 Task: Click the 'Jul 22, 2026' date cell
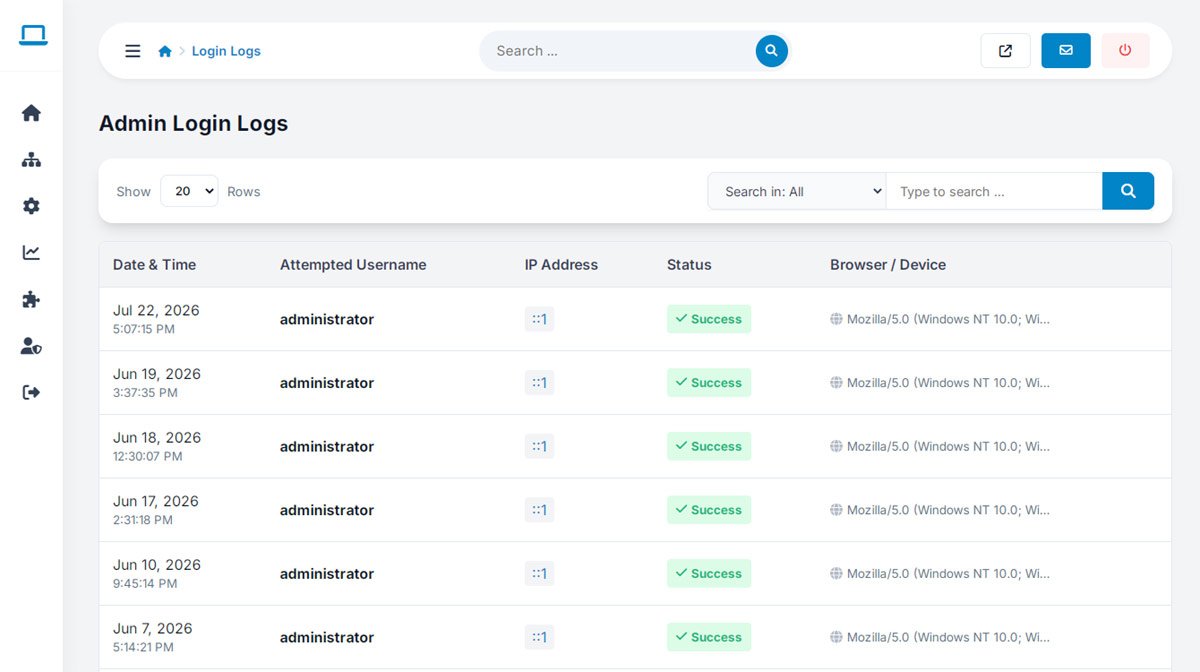[156, 311]
